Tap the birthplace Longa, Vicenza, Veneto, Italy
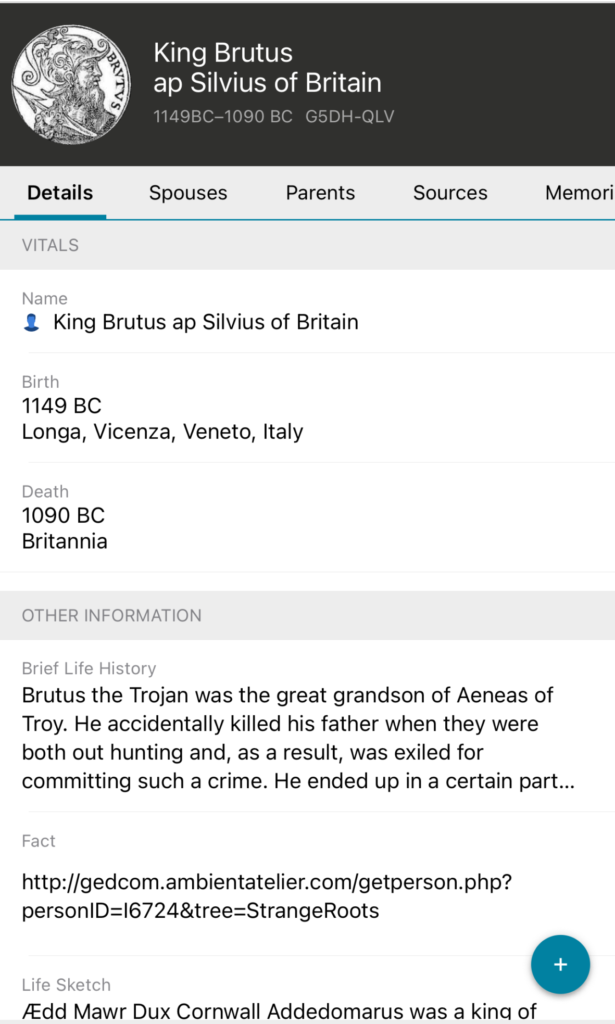 [162, 432]
